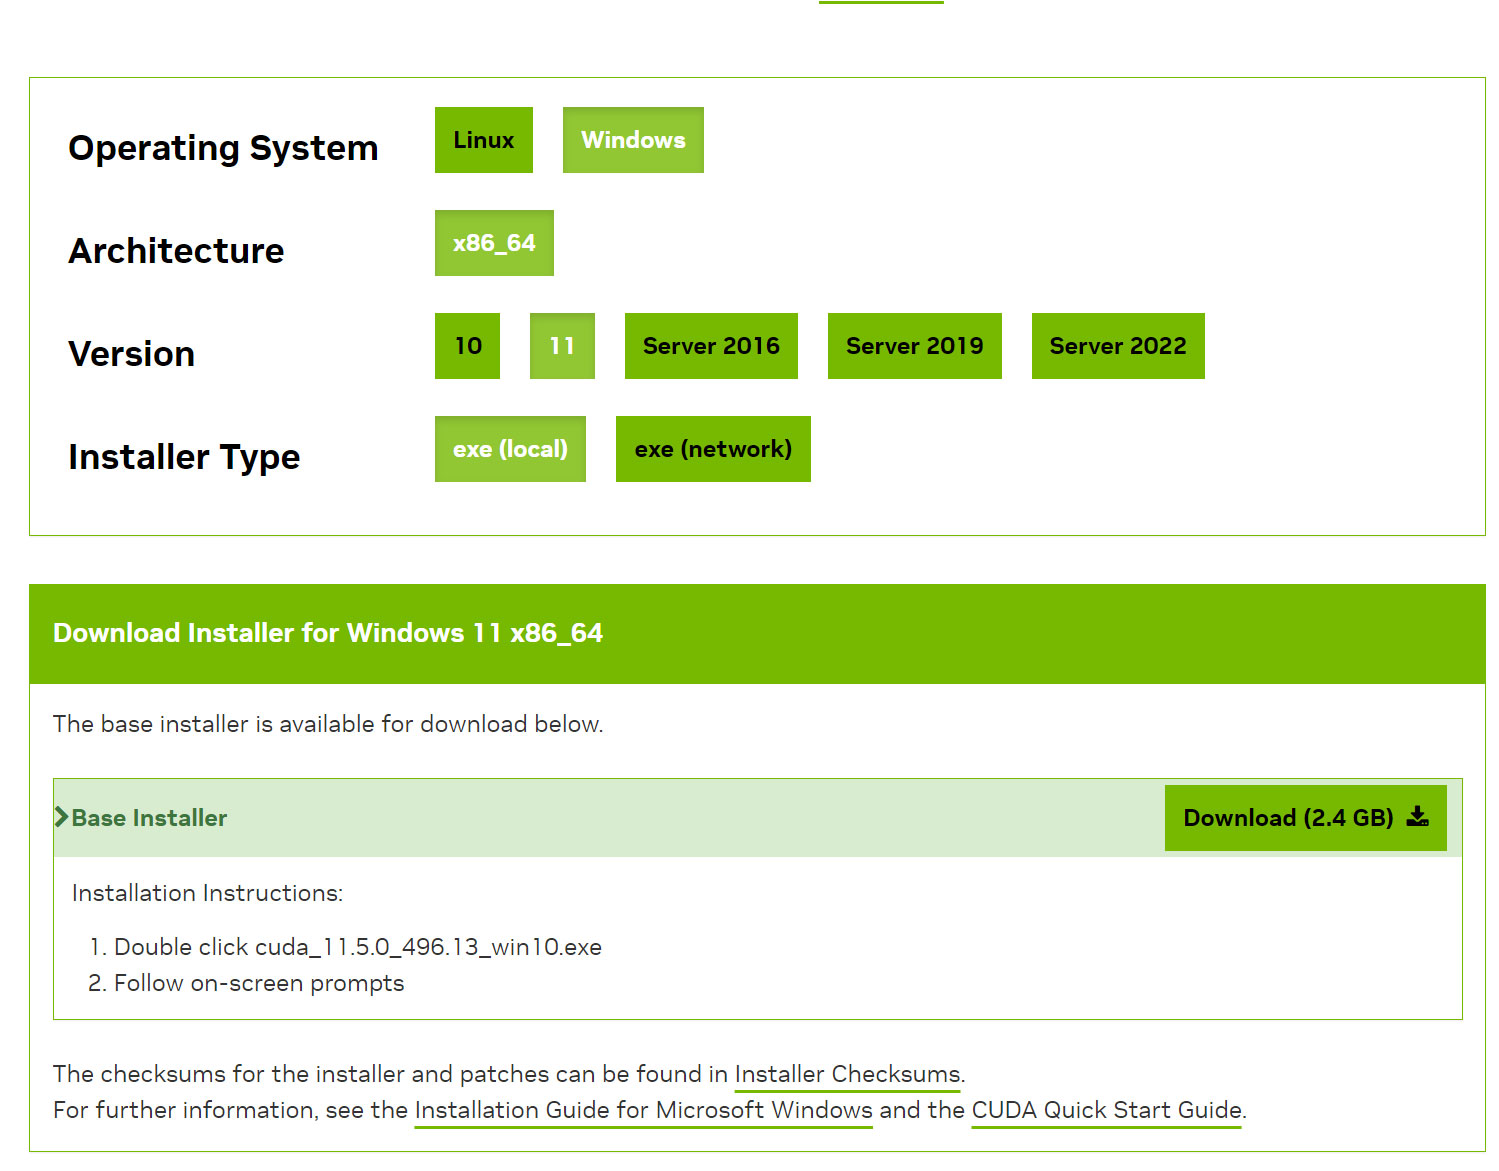This screenshot has width=1499, height=1171.
Task: Click the 'Installer Type' label
Action: tap(184, 457)
